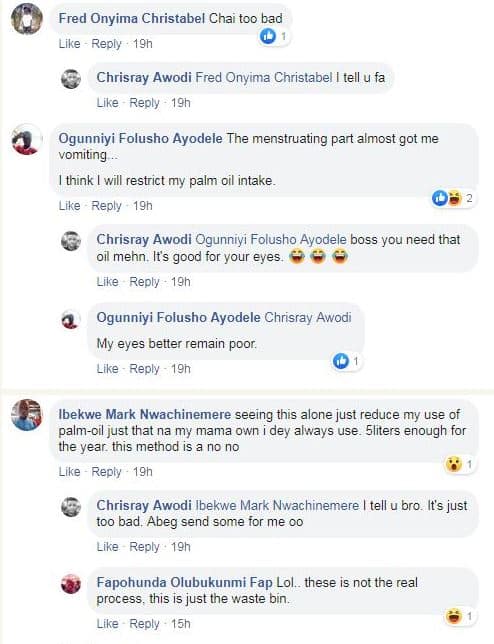The height and width of the screenshot is (644, 494).
Task: Open Fapohunda Olubukunmi Fap's avatar
Action: (71, 584)
